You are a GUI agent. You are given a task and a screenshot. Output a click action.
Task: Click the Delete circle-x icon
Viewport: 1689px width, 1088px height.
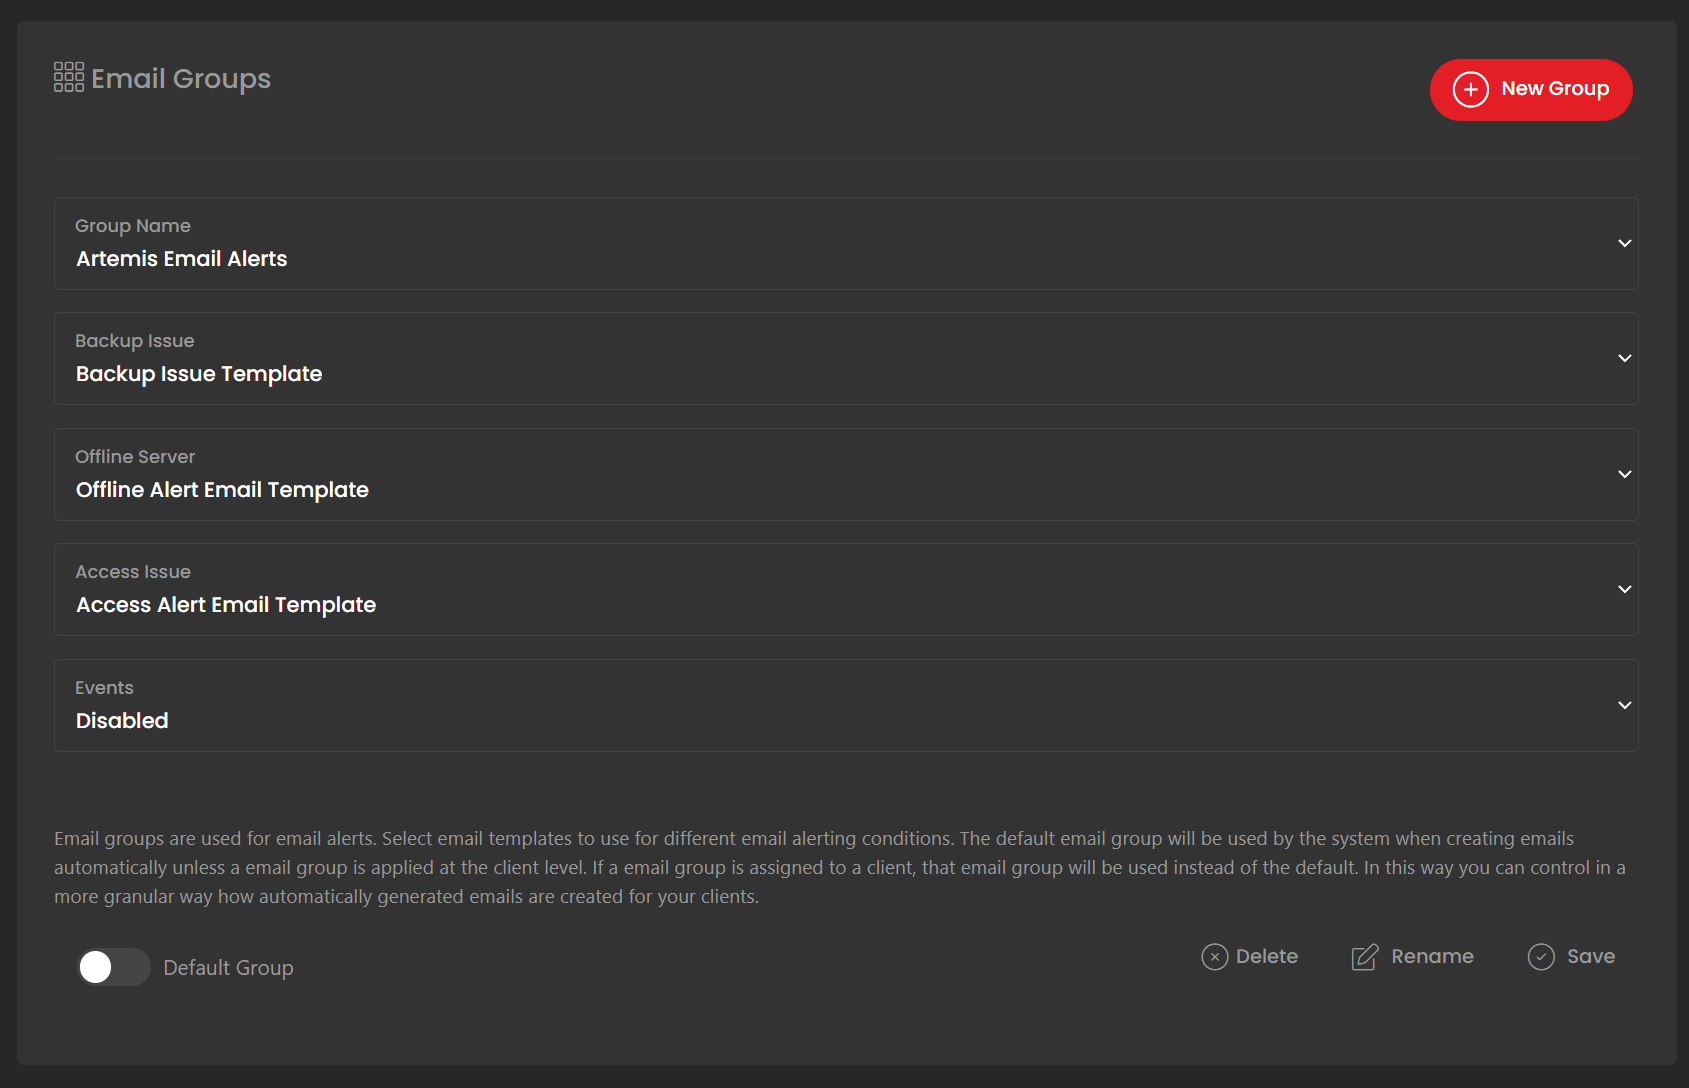[x=1214, y=957]
